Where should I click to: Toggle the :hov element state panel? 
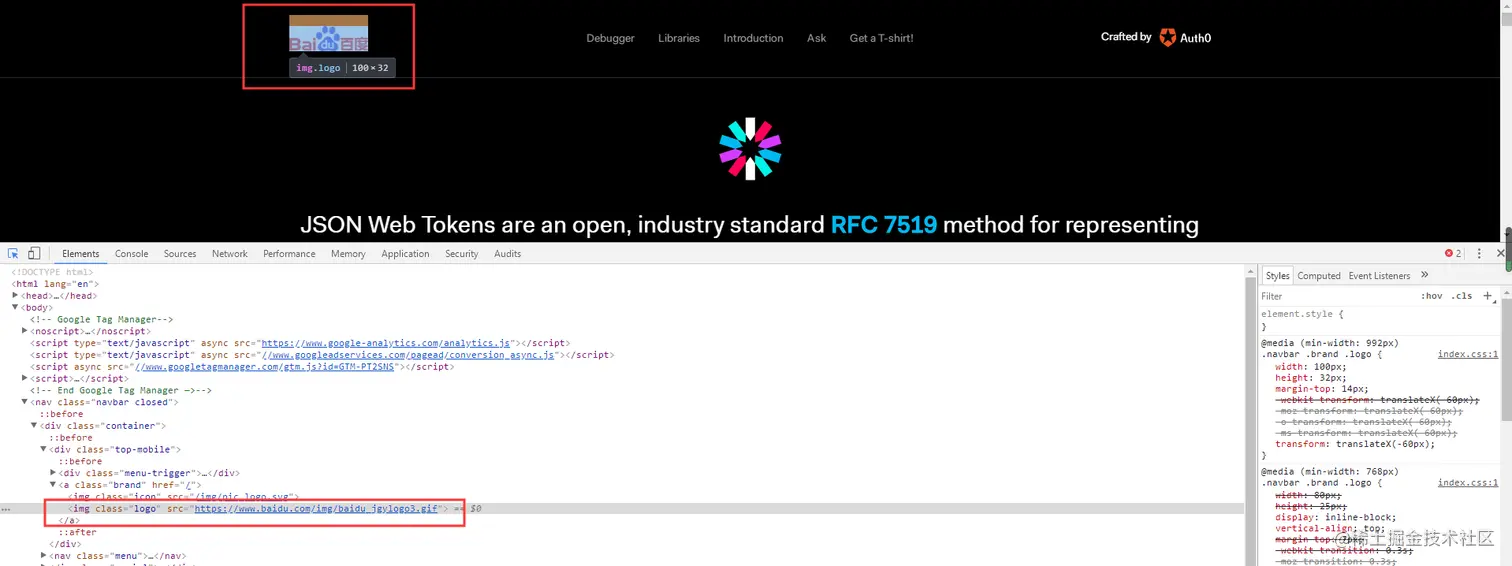coord(1432,296)
